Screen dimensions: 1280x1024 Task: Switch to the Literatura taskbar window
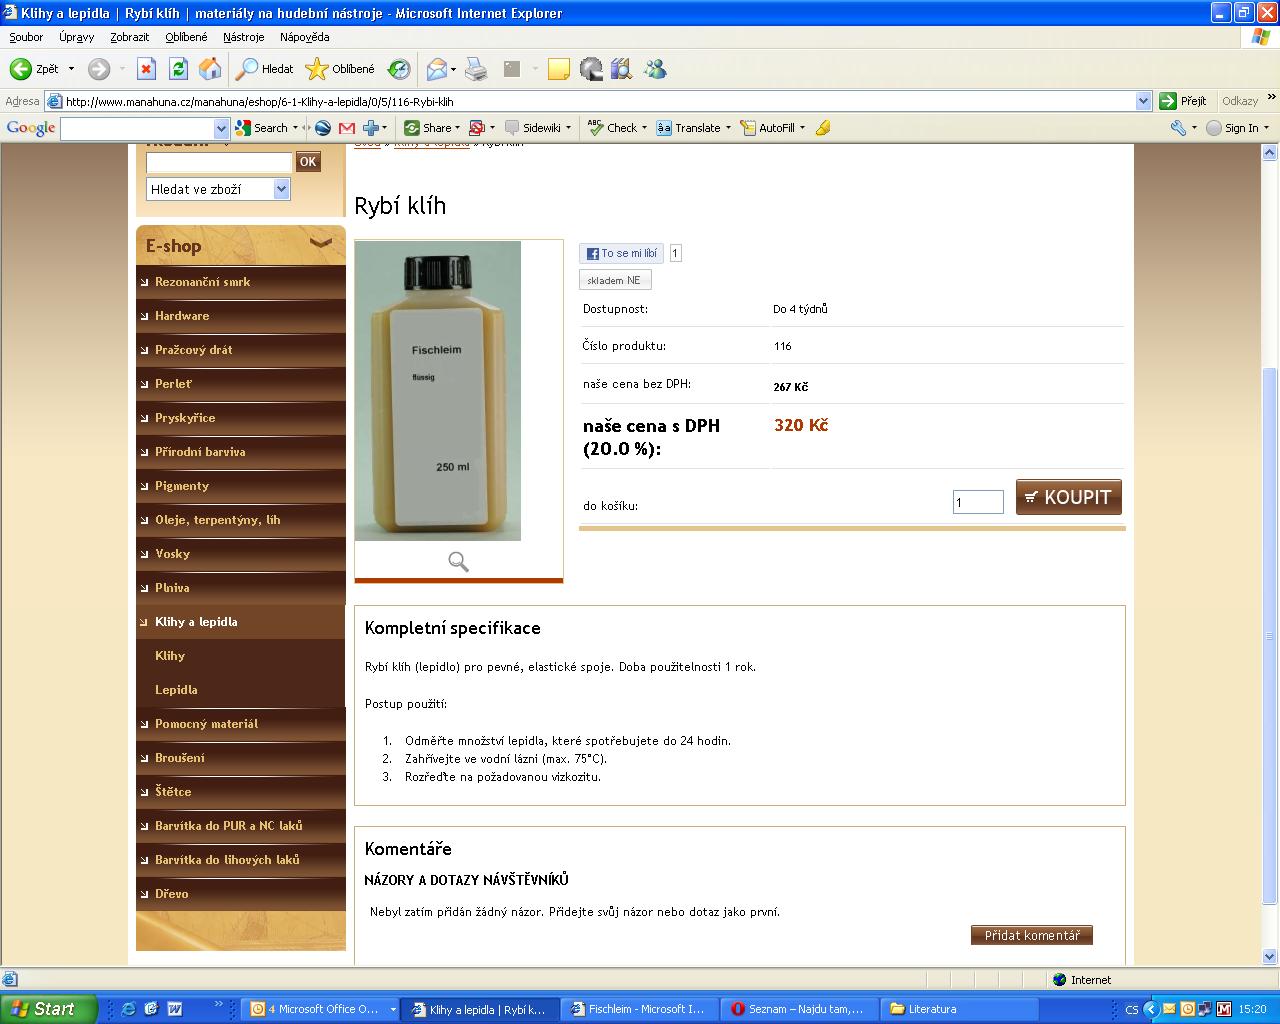931,1009
